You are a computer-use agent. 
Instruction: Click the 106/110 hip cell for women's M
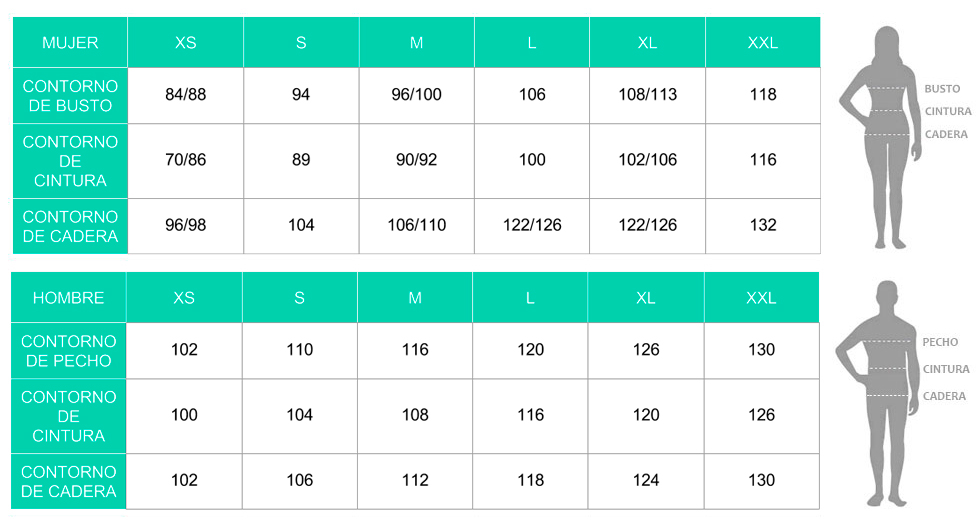click(x=416, y=225)
